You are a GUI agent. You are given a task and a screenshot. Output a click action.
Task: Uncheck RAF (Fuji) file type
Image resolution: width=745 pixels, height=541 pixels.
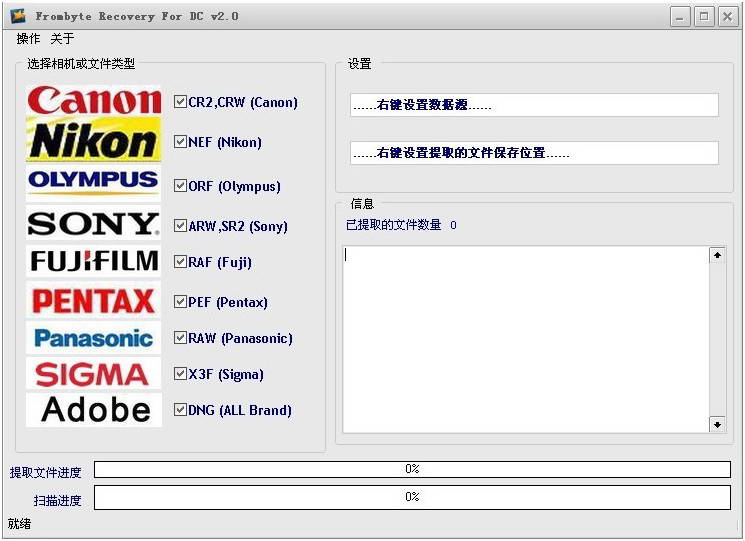coord(180,262)
